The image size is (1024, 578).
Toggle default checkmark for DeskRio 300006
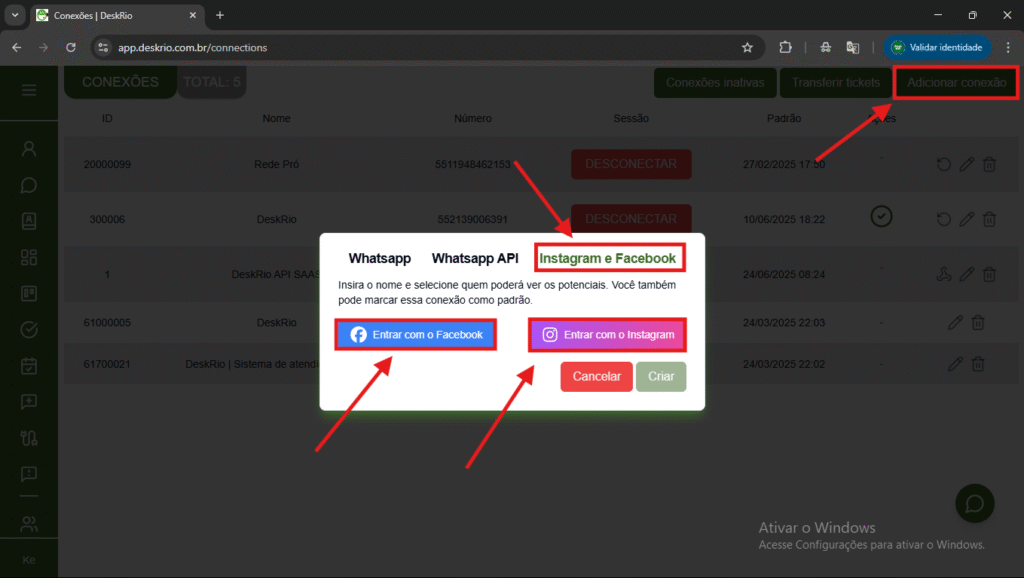[881, 216]
